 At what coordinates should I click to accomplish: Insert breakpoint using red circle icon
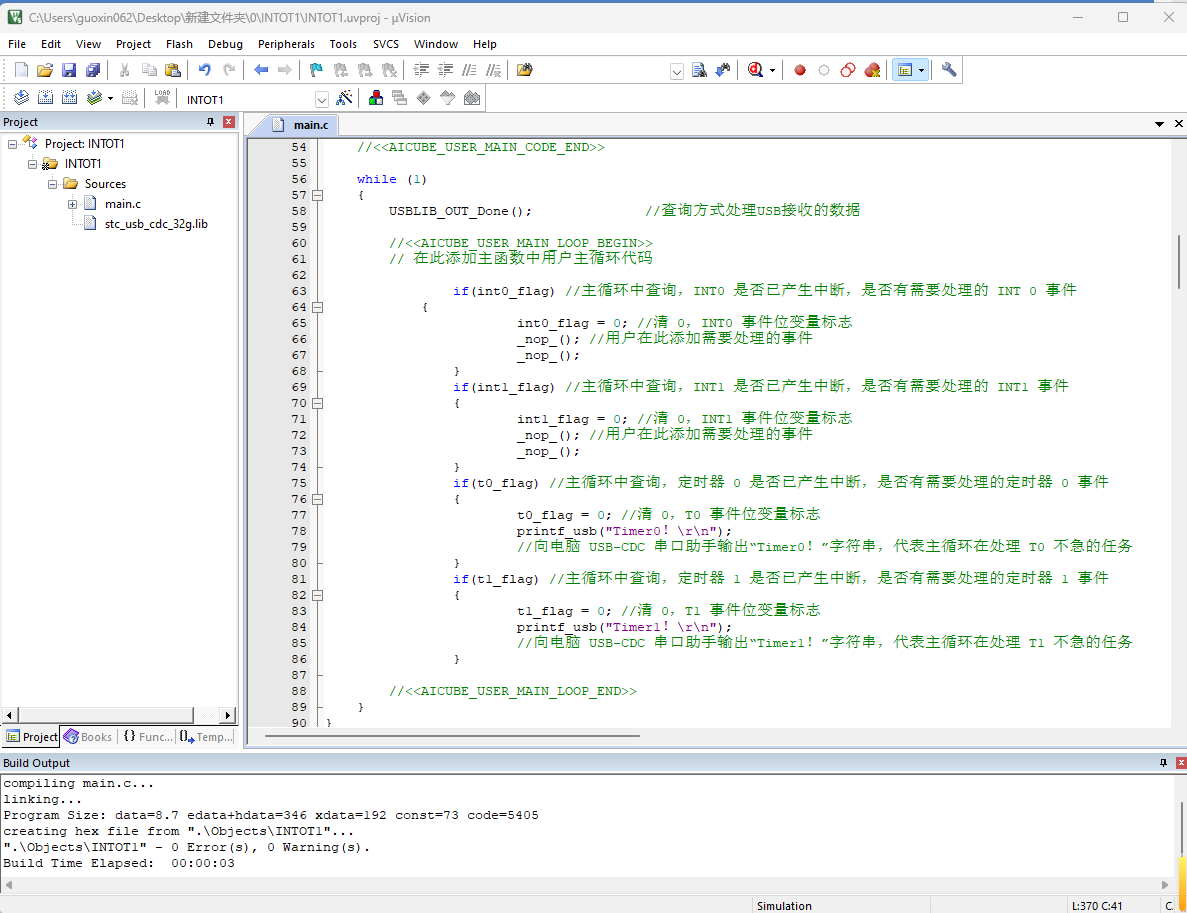click(x=799, y=70)
